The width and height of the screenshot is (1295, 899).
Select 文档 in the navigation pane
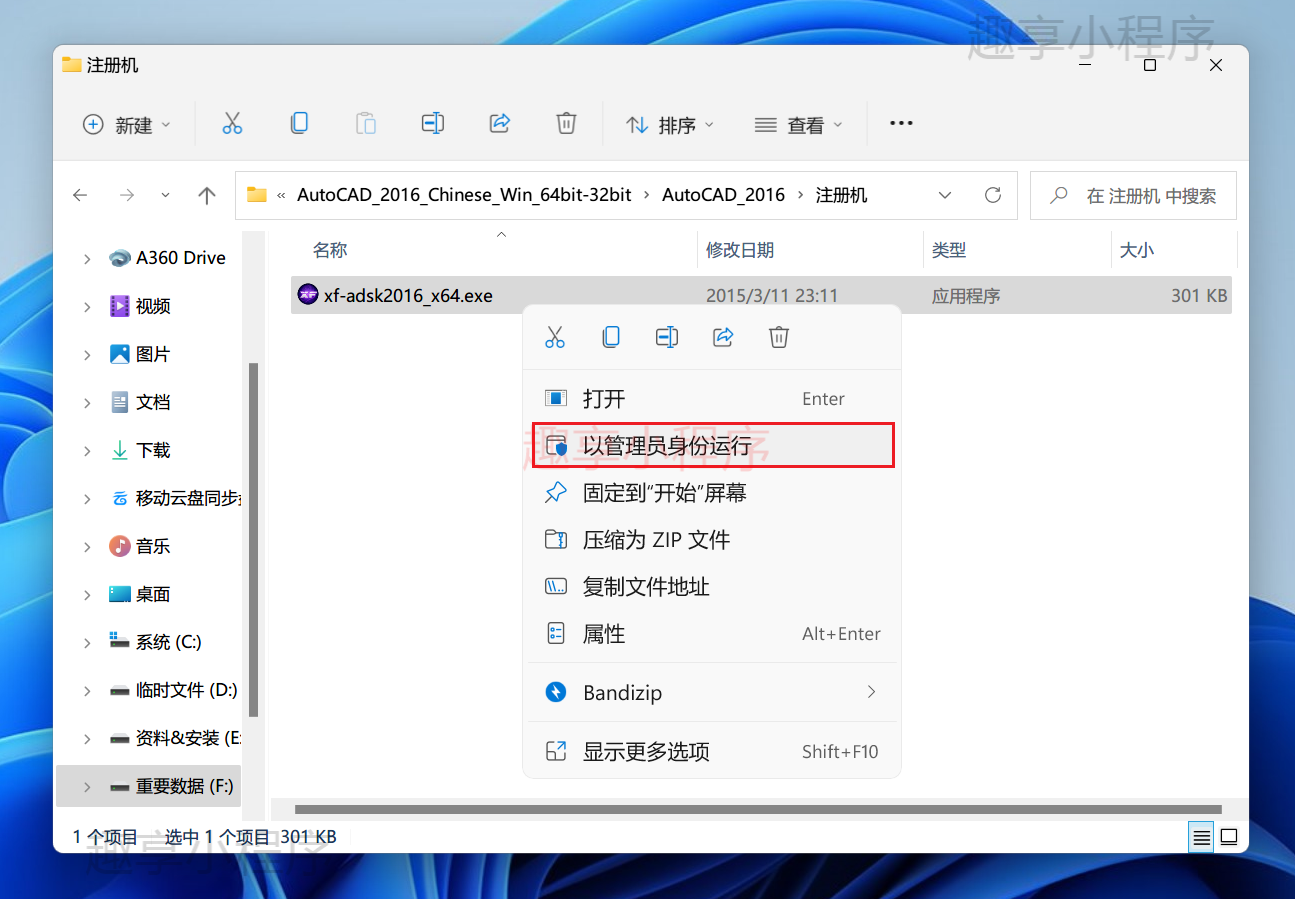point(153,402)
